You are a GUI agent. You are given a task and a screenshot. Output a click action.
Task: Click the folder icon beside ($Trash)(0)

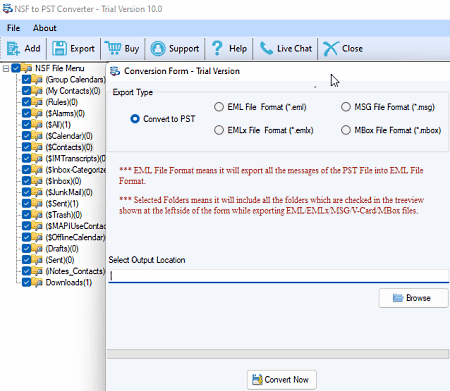(37, 215)
